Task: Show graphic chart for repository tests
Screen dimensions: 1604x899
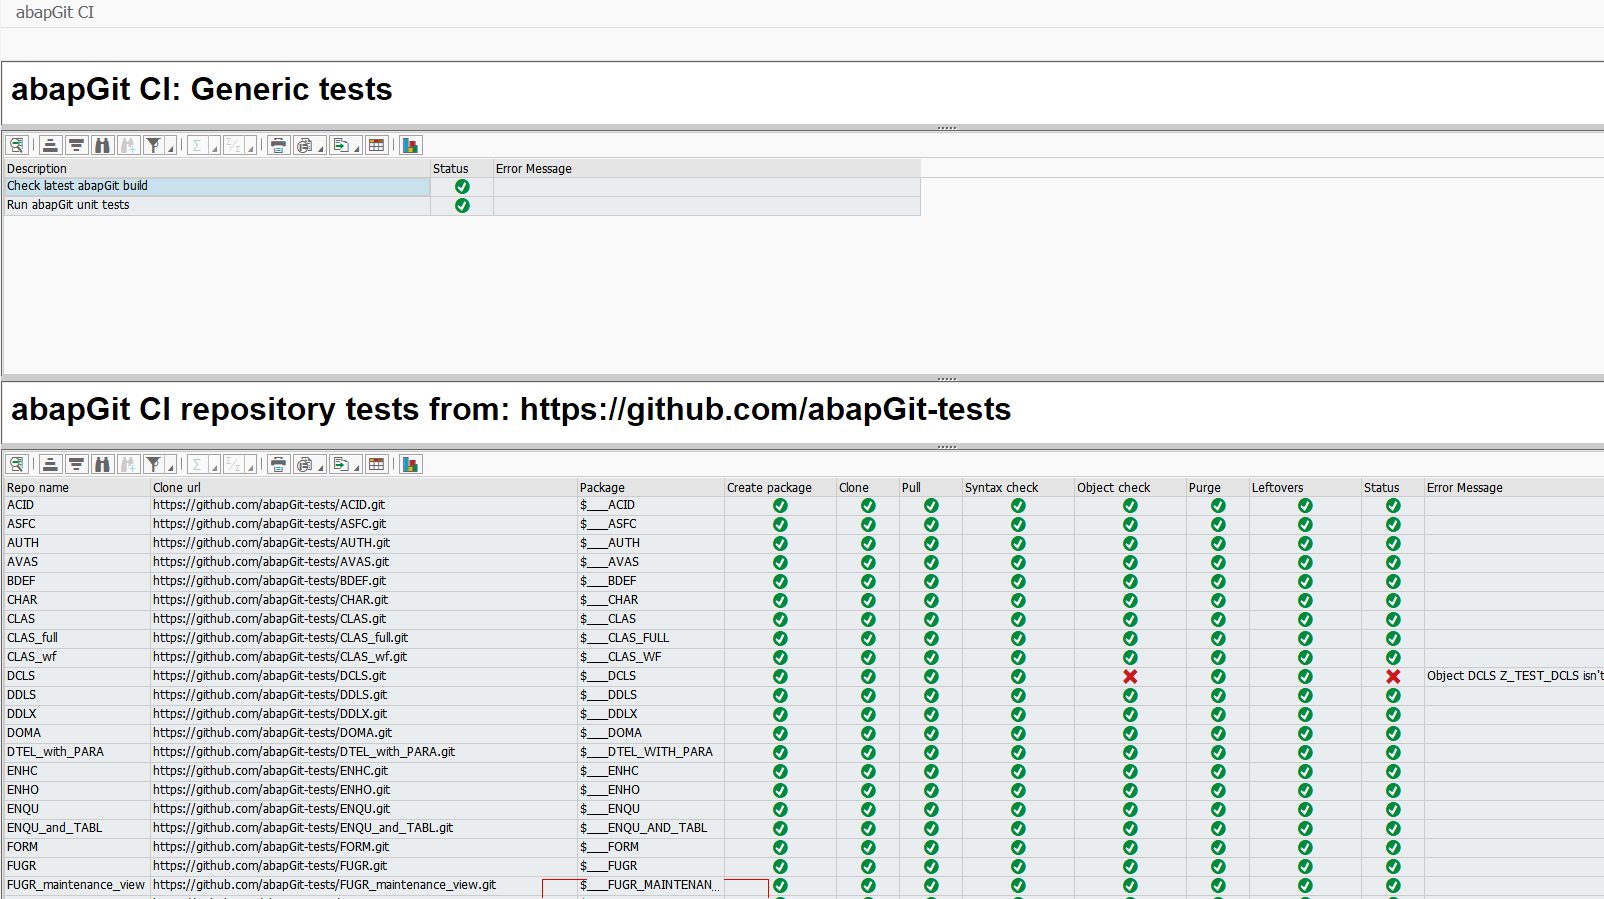Action: click(x=410, y=465)
